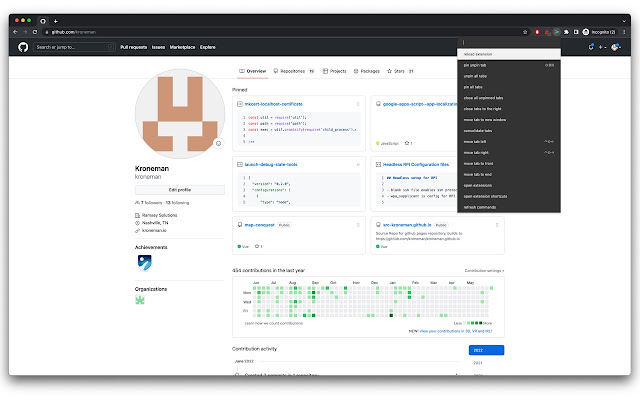
Task: Switch to the Repositories tab
Action: (294, 71)
